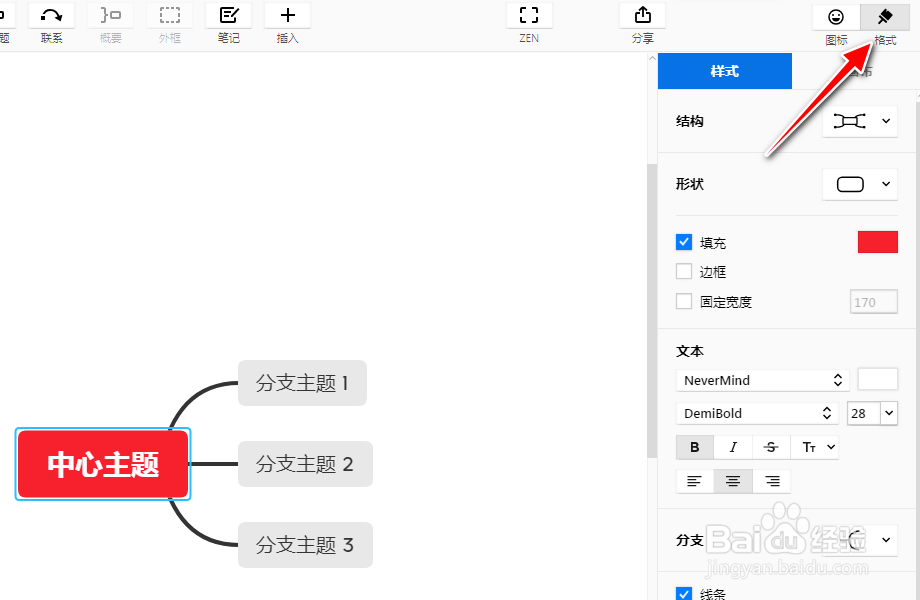Screen dimensions: 920x600
Task: Check the 固定宽度 fixed width option
Action: click(x=685, y=301)
